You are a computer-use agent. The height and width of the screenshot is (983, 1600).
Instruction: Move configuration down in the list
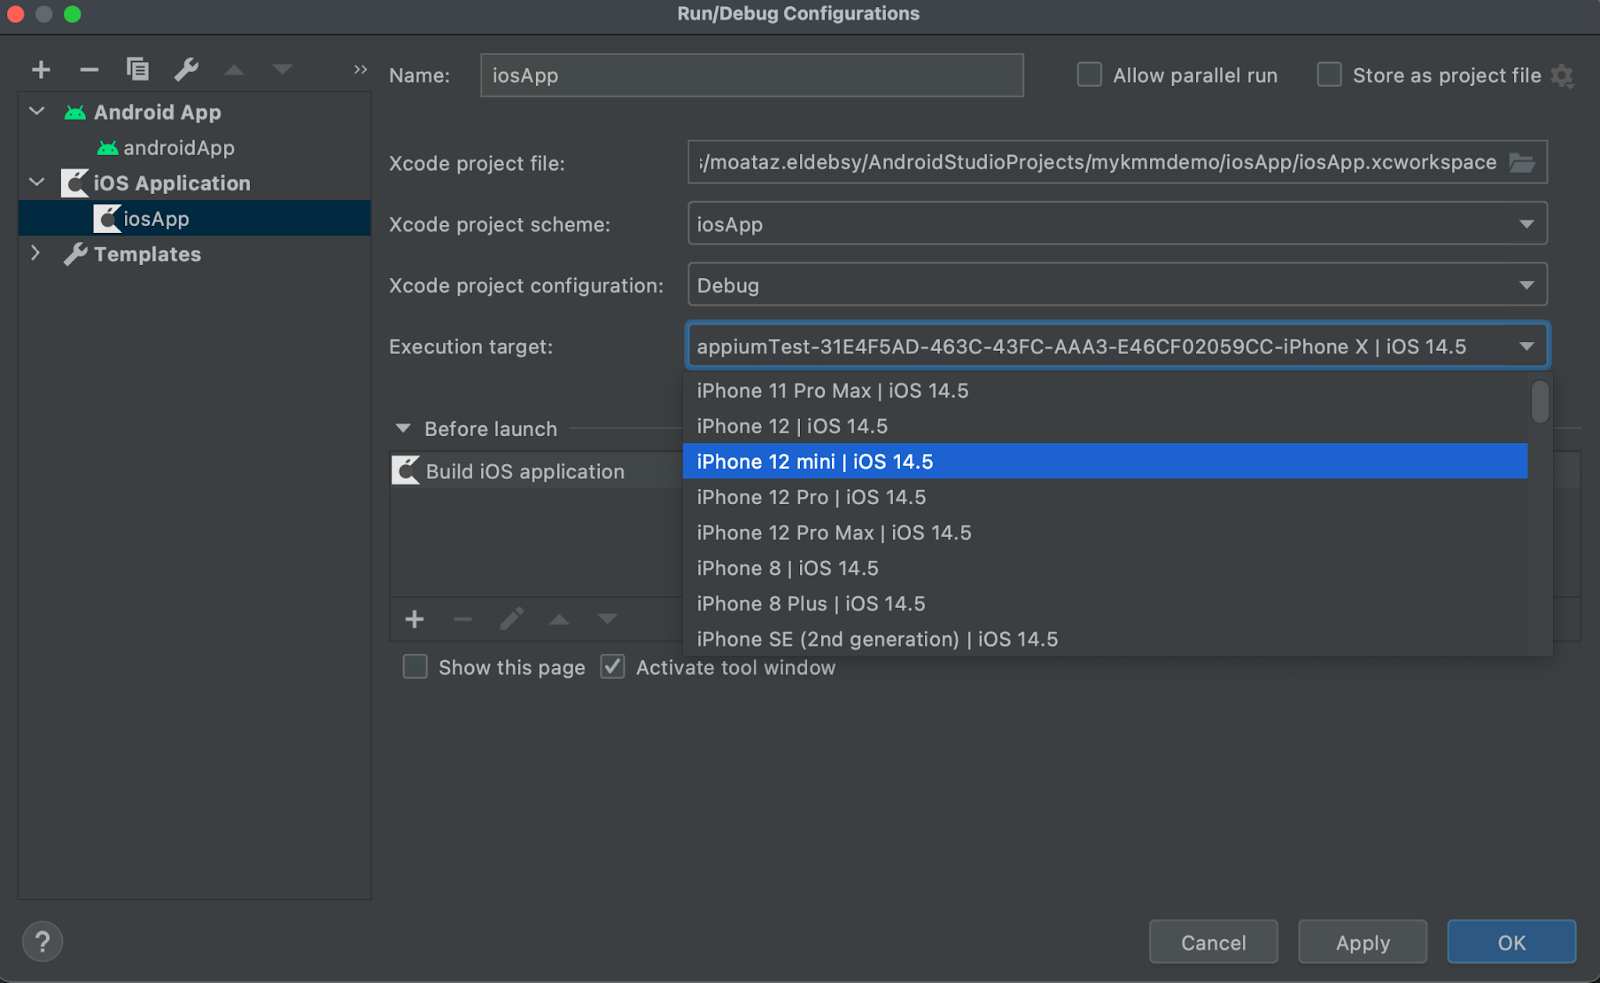[x=282, y=69]
